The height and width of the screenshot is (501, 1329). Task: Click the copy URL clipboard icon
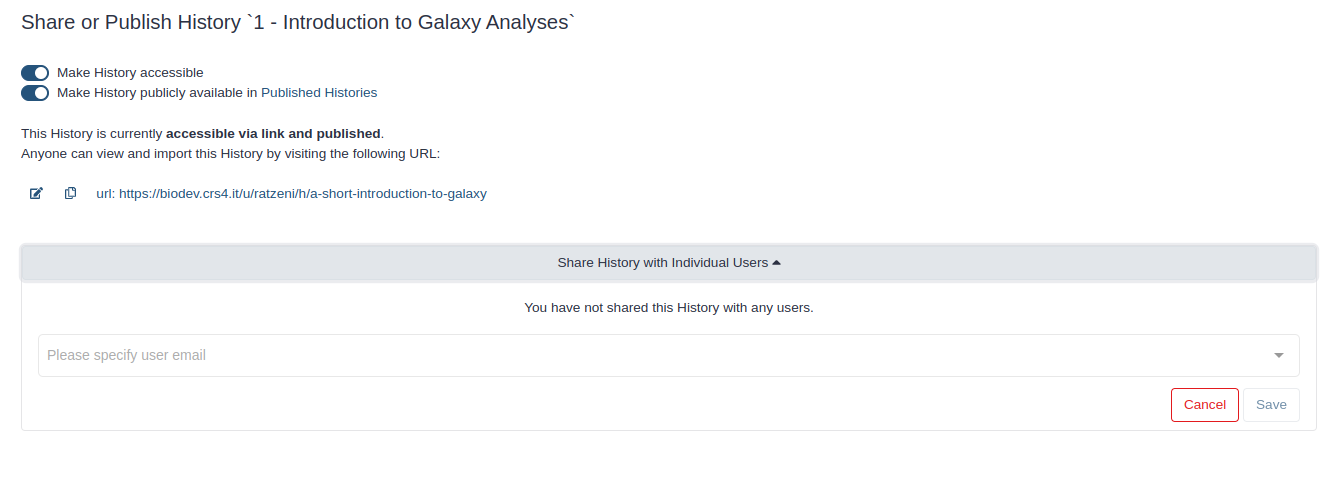click(70, 193)
